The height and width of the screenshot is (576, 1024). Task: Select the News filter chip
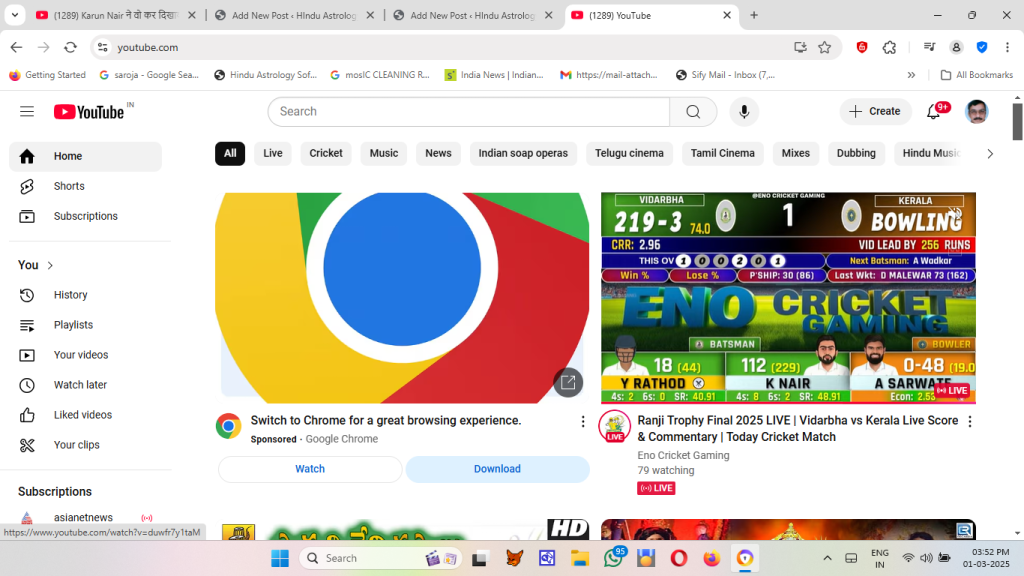pyautogui.click(x=438, y=153)
